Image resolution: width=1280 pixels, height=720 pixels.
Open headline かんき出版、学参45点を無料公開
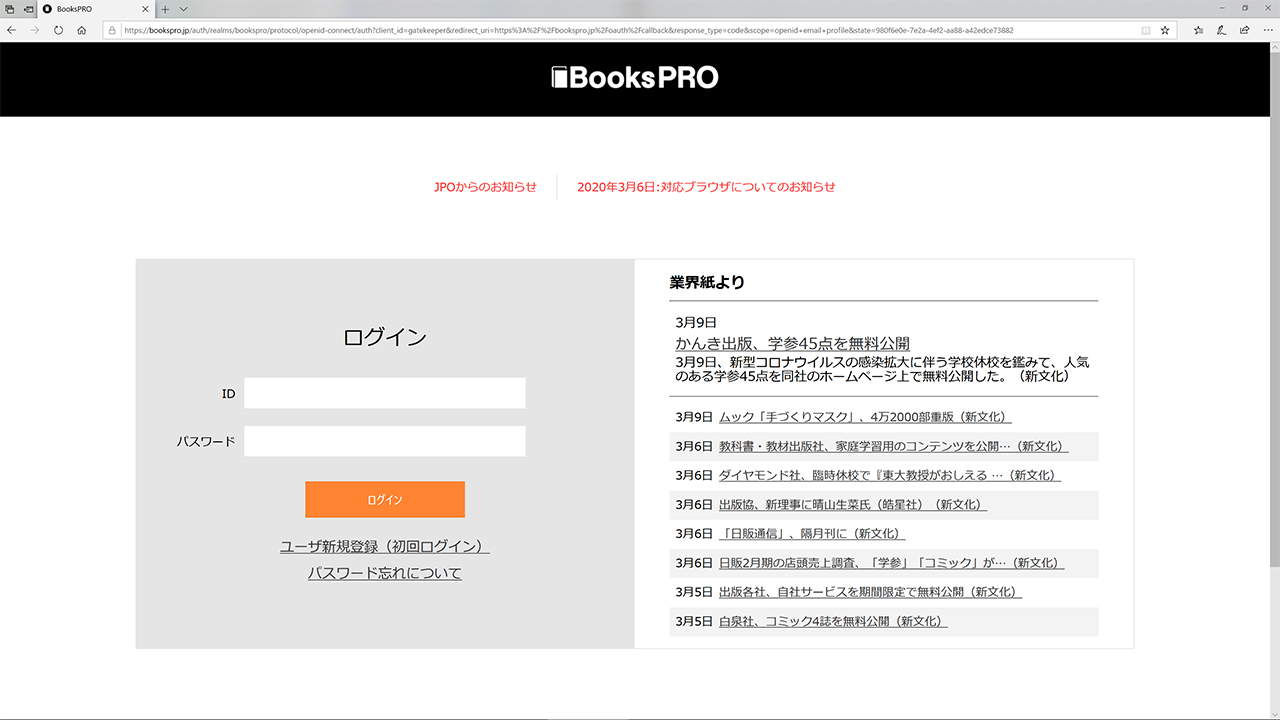pos(792,344)
